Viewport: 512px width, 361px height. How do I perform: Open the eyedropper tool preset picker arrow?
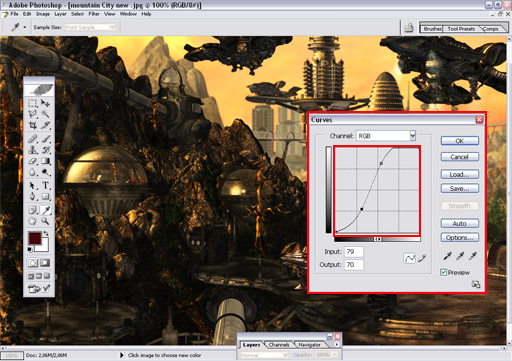click(24, 27)
